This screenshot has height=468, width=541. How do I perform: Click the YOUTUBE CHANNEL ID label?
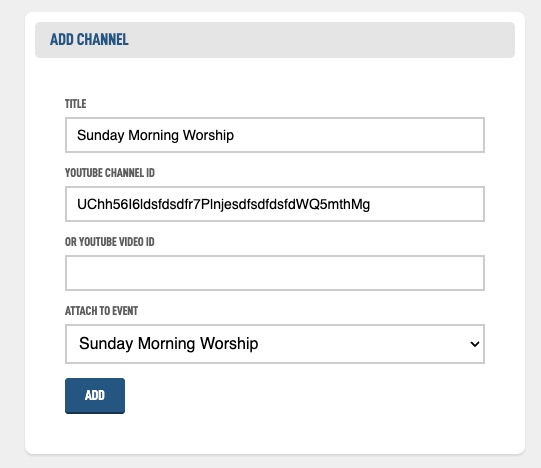tap(110, 173)
